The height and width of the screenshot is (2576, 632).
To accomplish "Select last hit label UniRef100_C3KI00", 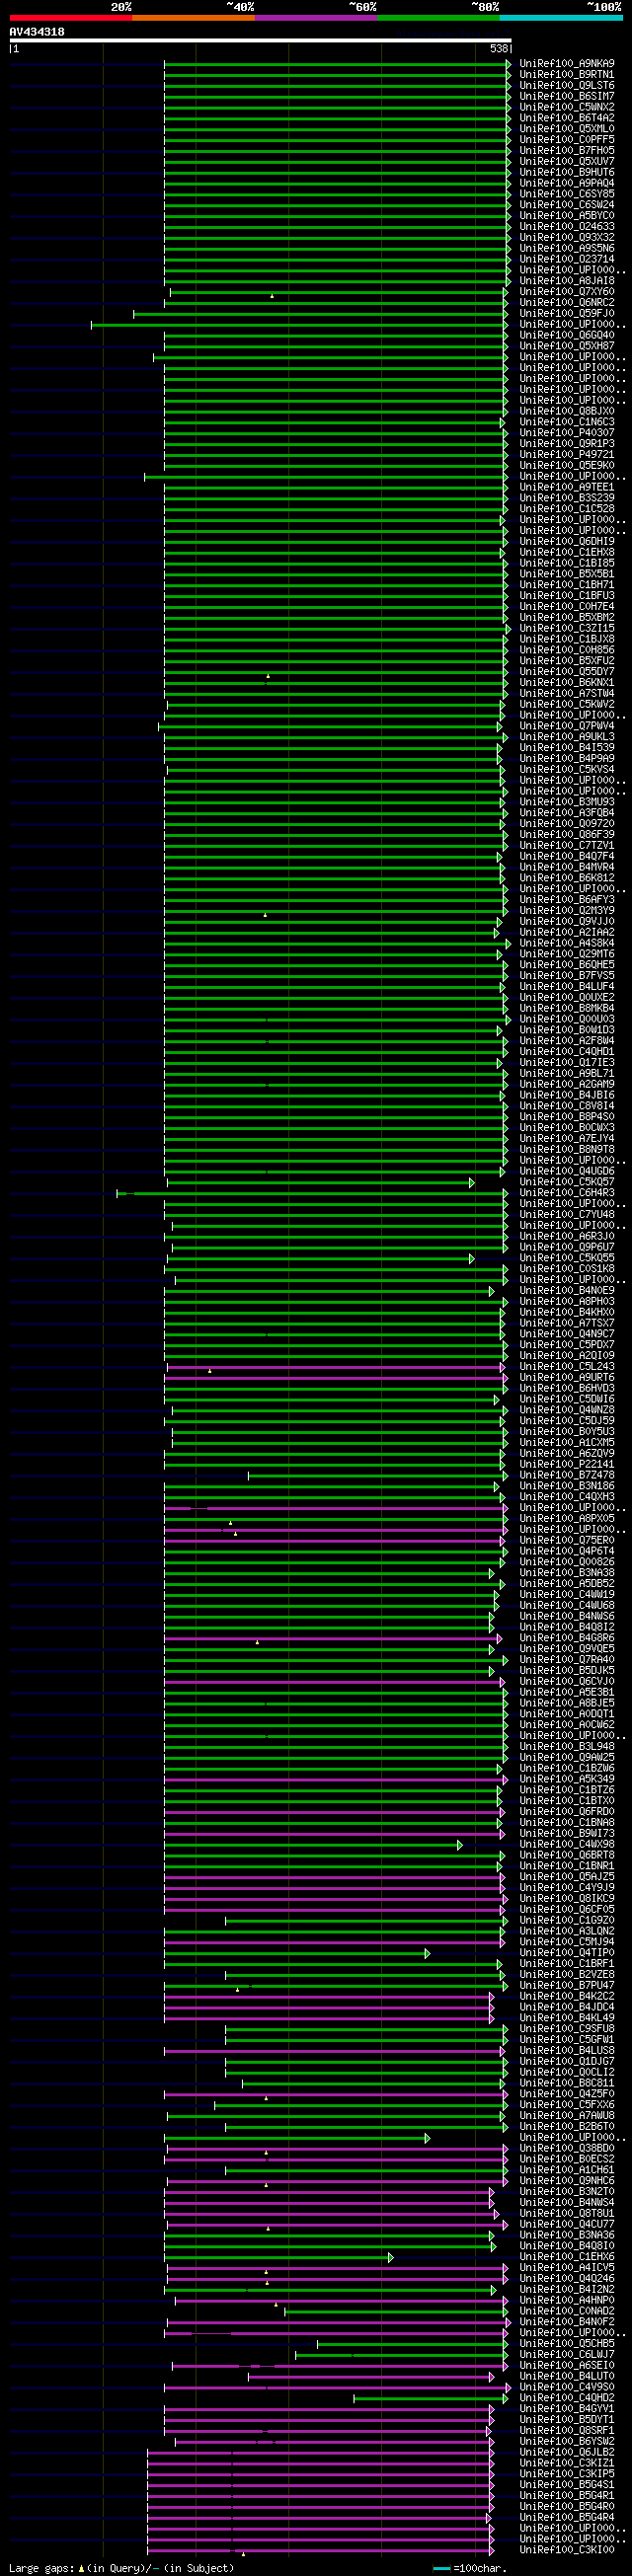I will click(567, 2550).
